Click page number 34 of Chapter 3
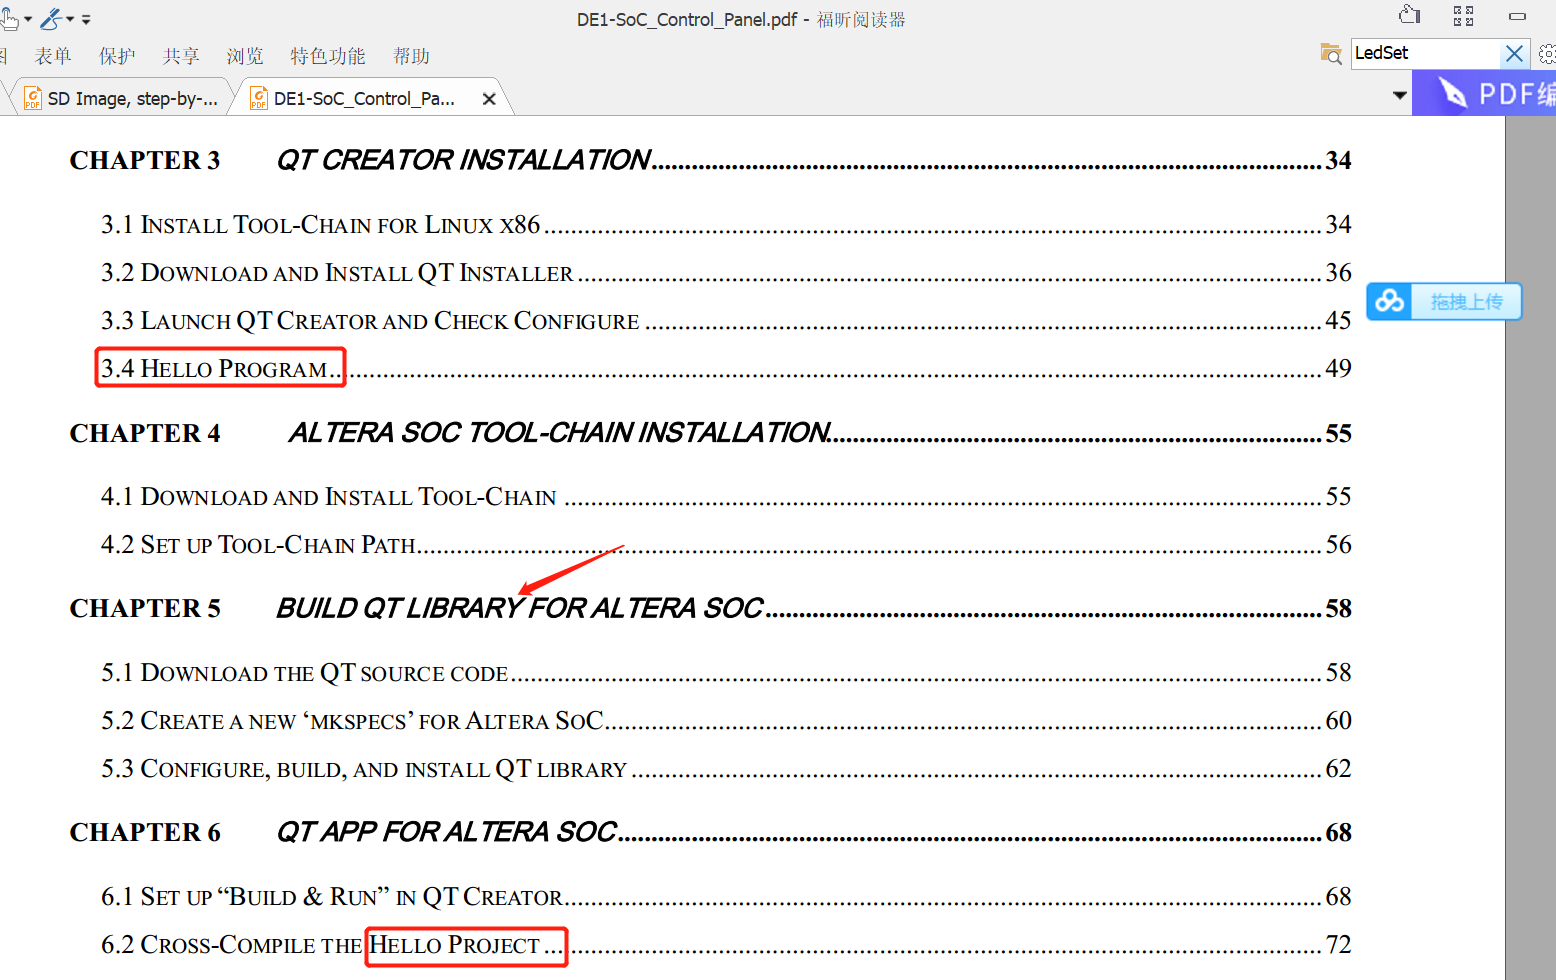The image size is (1556, 980). (x=1339, y=160)
